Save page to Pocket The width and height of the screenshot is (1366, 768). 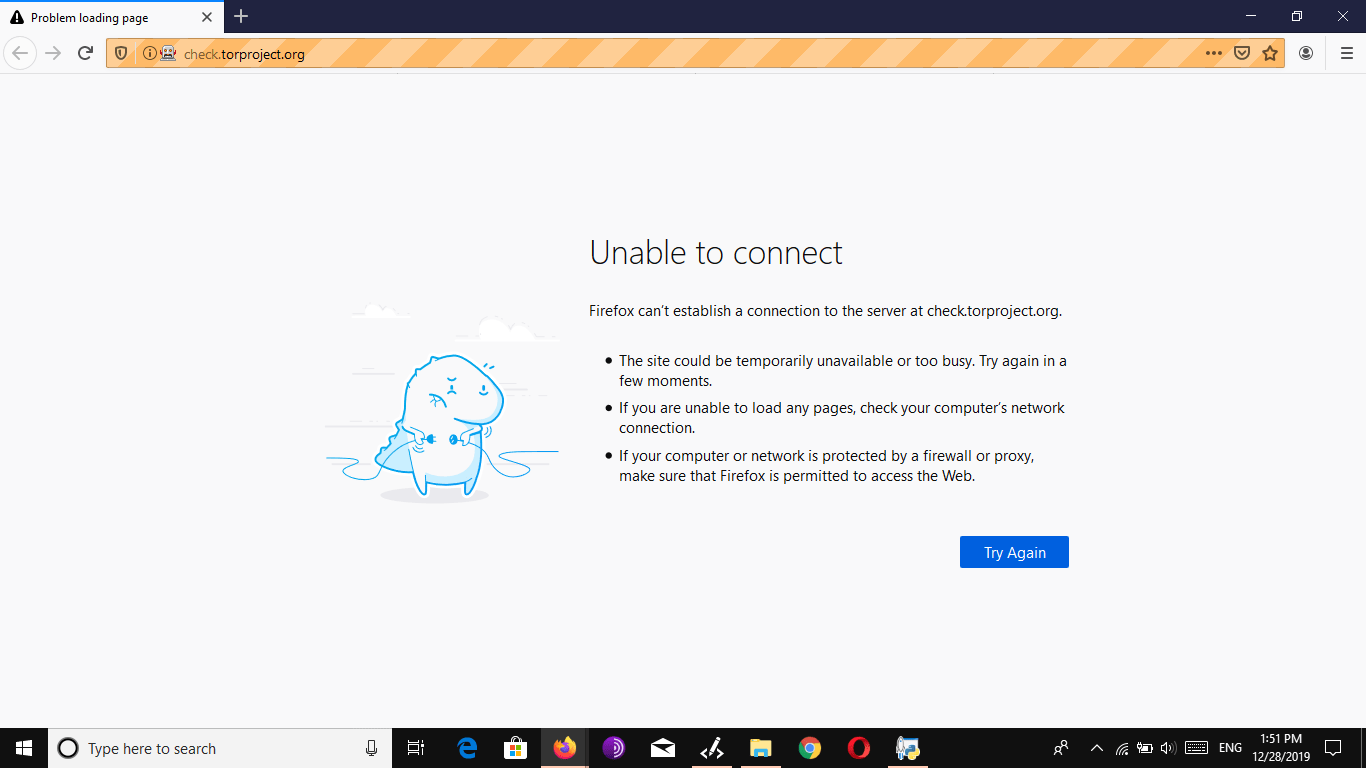(x=1242, y=53)
